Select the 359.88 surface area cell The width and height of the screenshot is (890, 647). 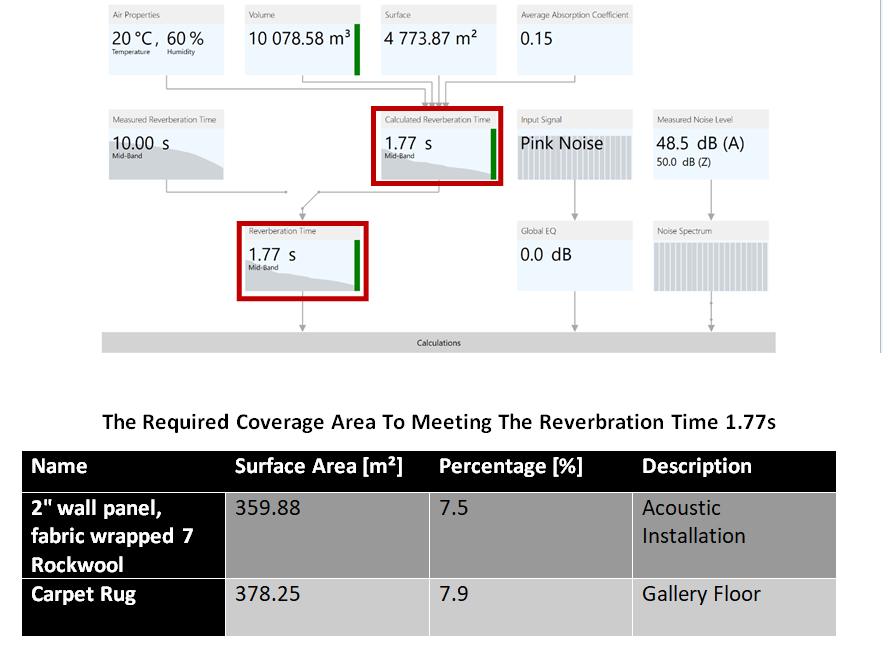click(268, 509)
